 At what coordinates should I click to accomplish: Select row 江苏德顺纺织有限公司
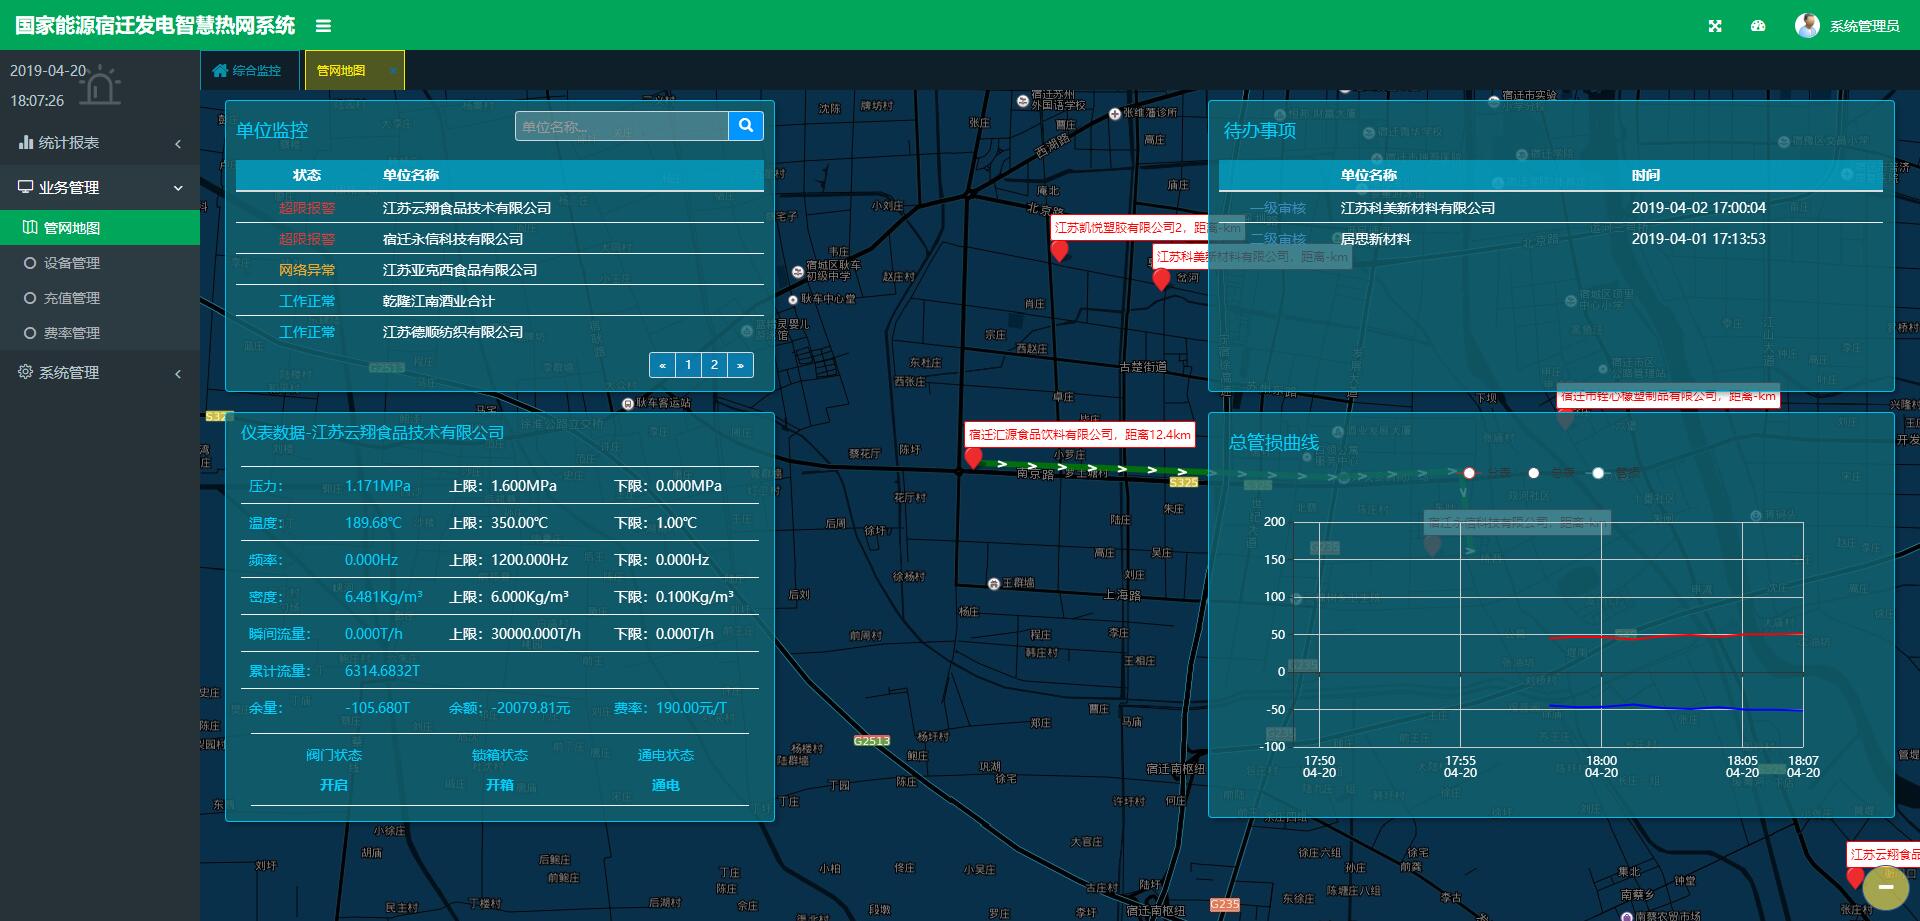500,332
